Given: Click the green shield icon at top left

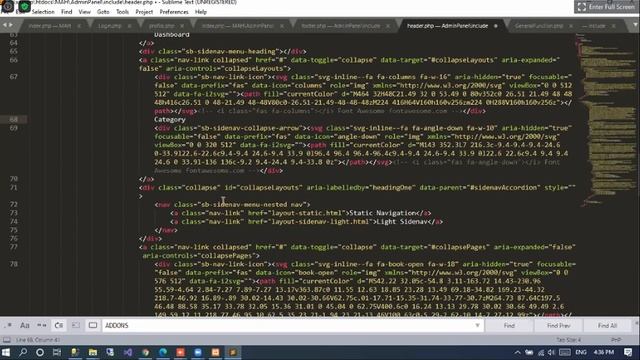Looking at the screenshot, I should (25, 6).
